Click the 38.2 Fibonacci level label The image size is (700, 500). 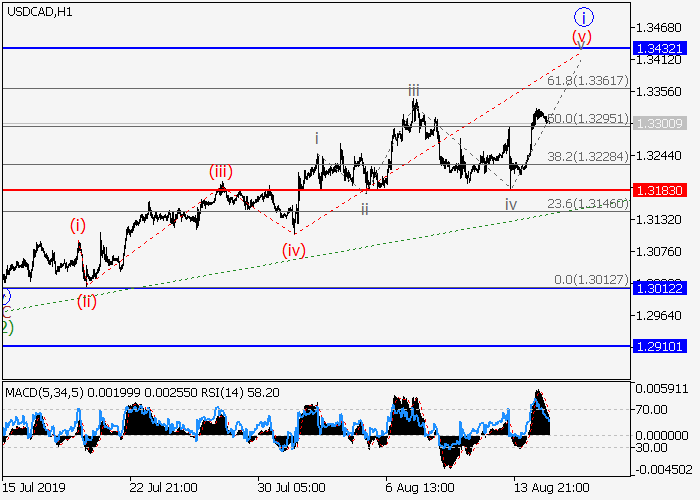point(590,156)
